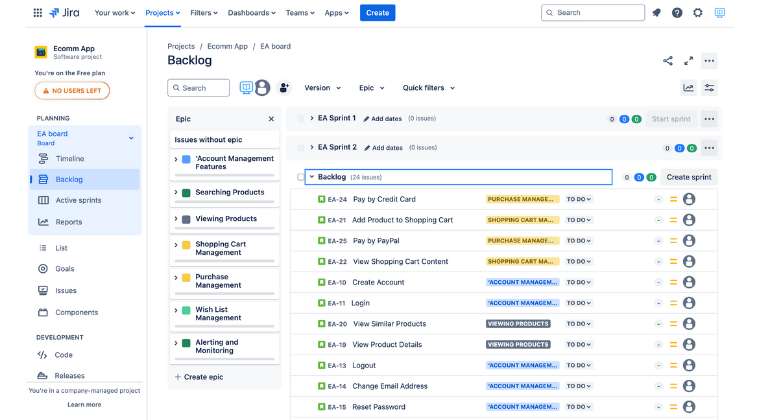
Task: Click assignee avatar for EA-24
Action: tap(689, 199)
